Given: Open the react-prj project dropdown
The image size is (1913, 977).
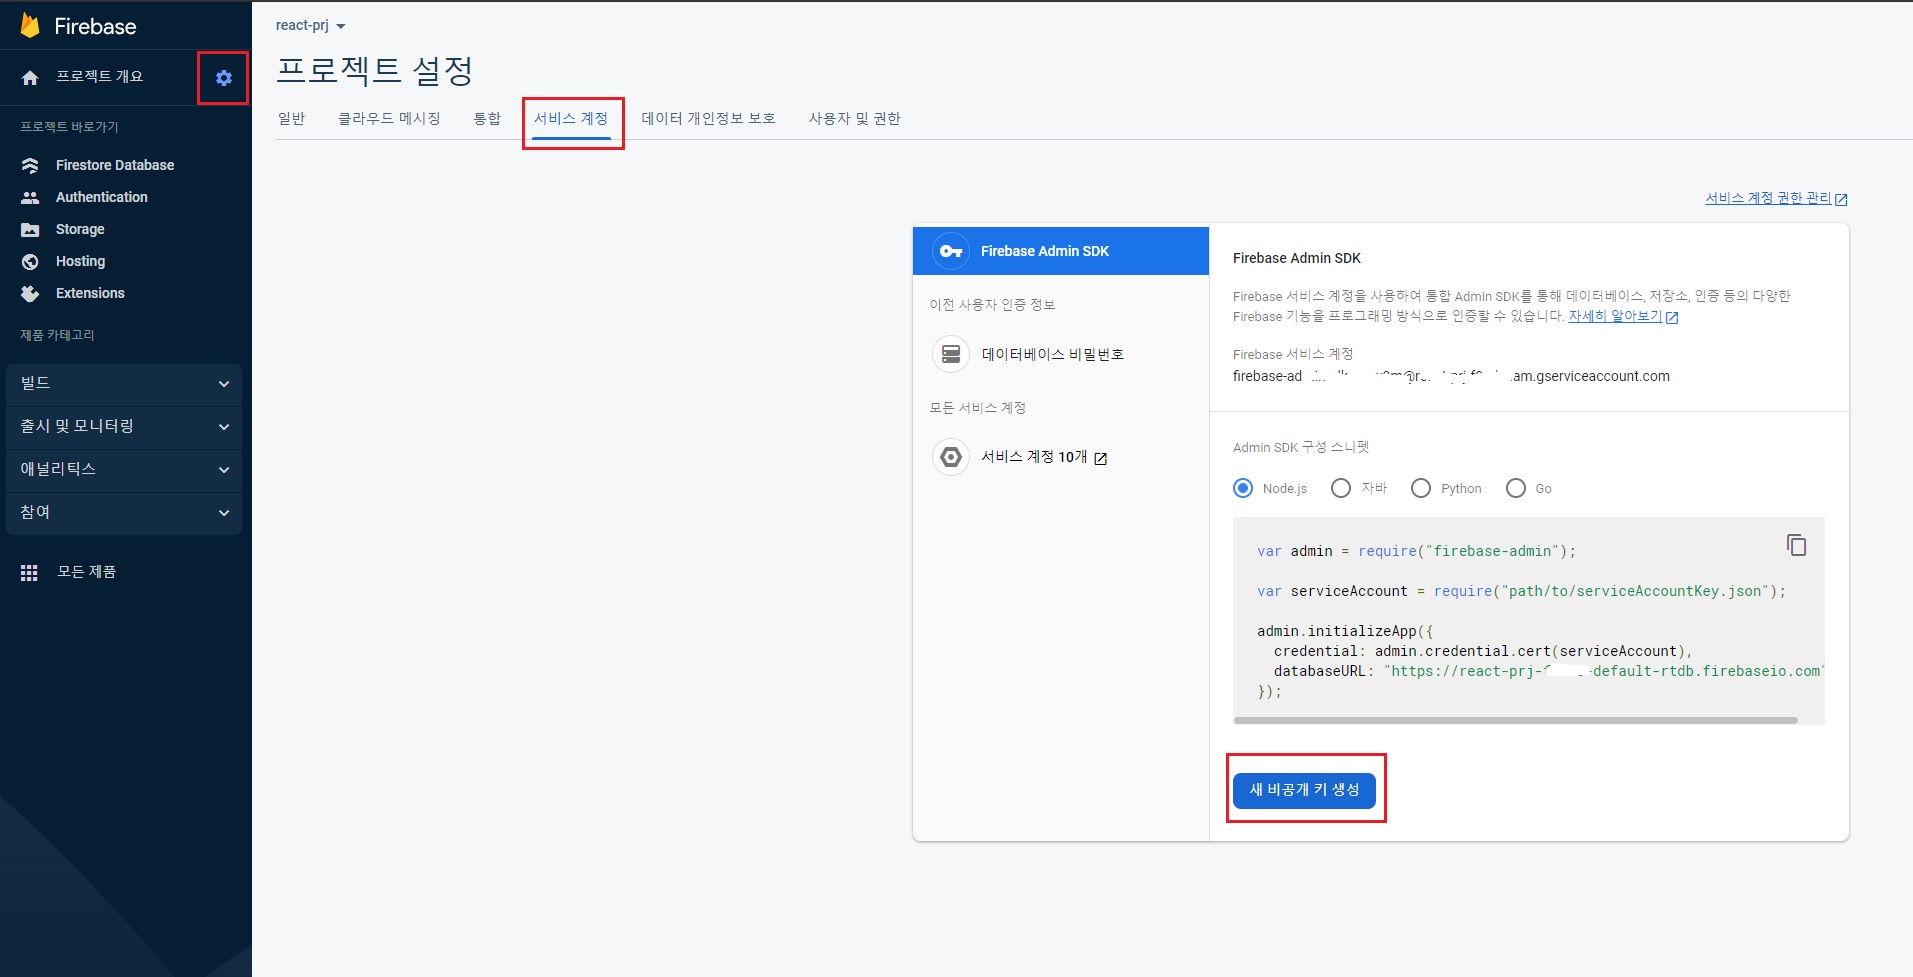Looking at the screenshot, I should coord(311,26).
